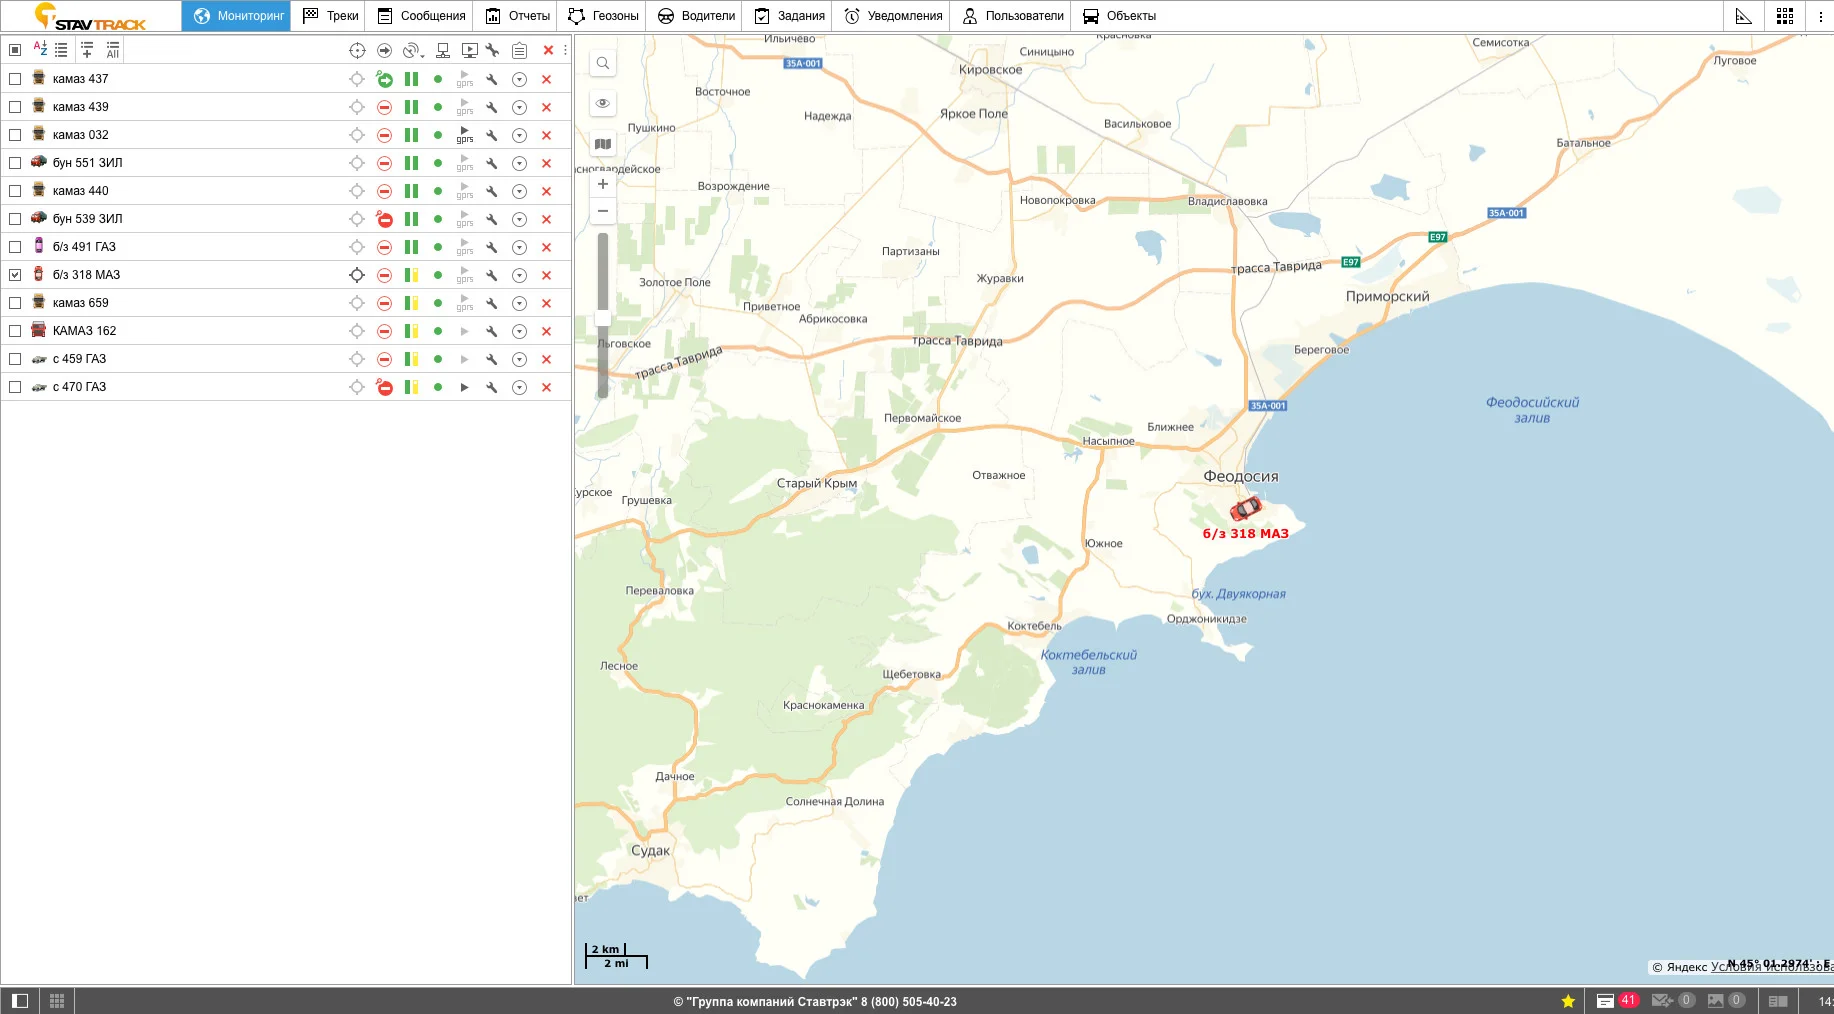Toggle the map visibility eye icon
Image resolution: width=1834 pixels, height=1014 pixels.
(x=603, y=103)
